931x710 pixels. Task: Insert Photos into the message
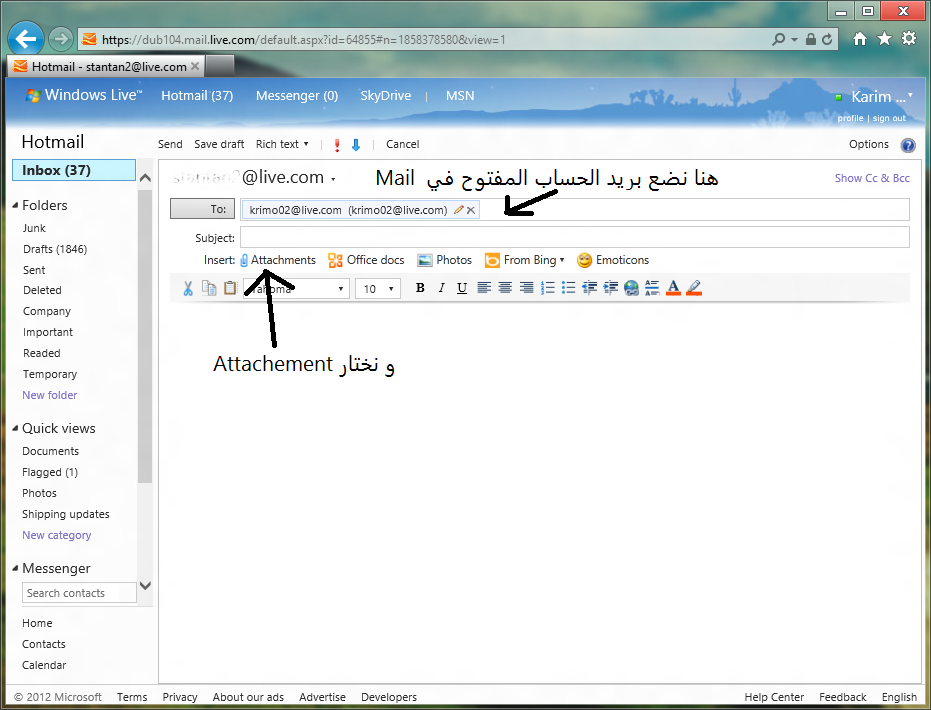[x=445, y=260]
